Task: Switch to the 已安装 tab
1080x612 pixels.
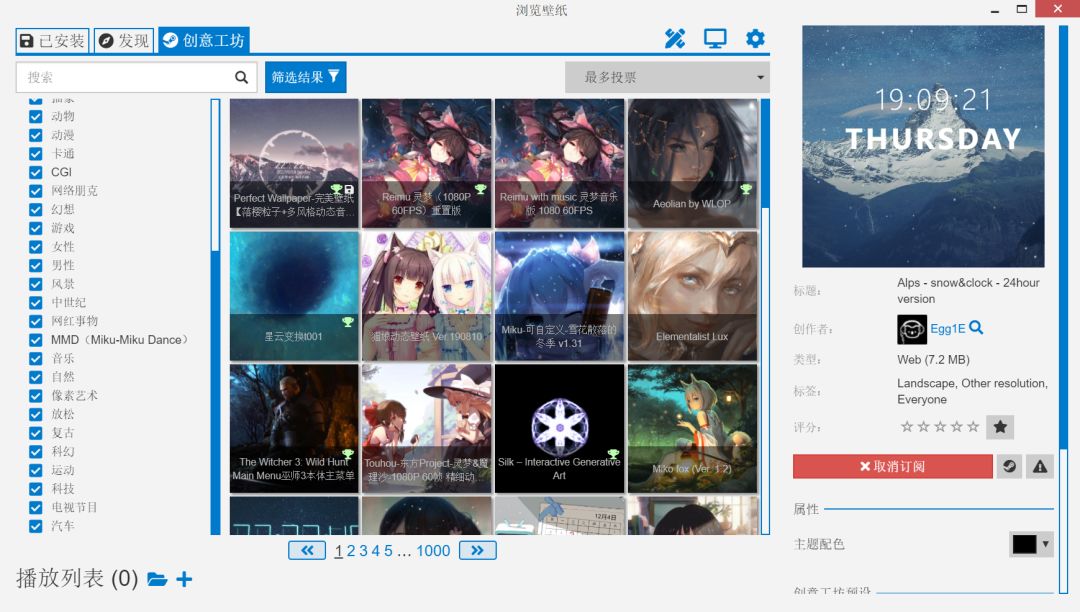Action: point(53,41)
